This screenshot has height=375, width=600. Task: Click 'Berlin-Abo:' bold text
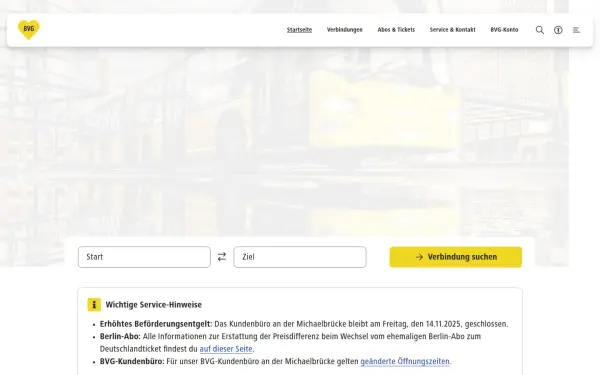tap(120, 336)
